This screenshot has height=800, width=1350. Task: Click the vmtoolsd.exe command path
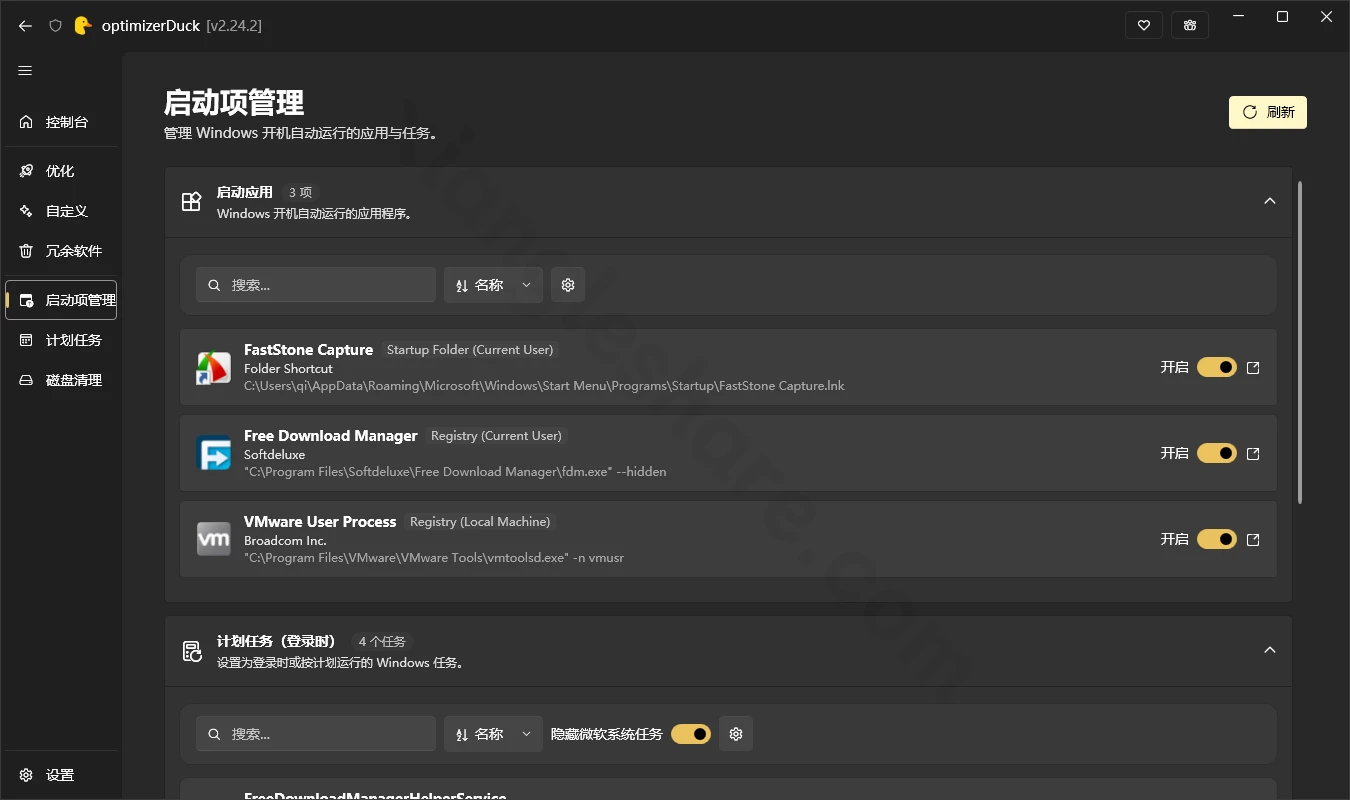tap(434, 558)
